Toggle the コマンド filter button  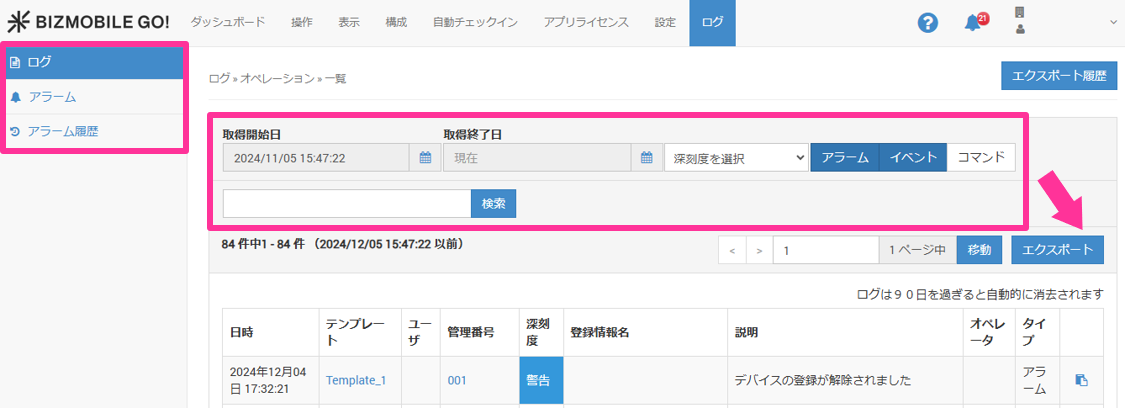point(981,158)
